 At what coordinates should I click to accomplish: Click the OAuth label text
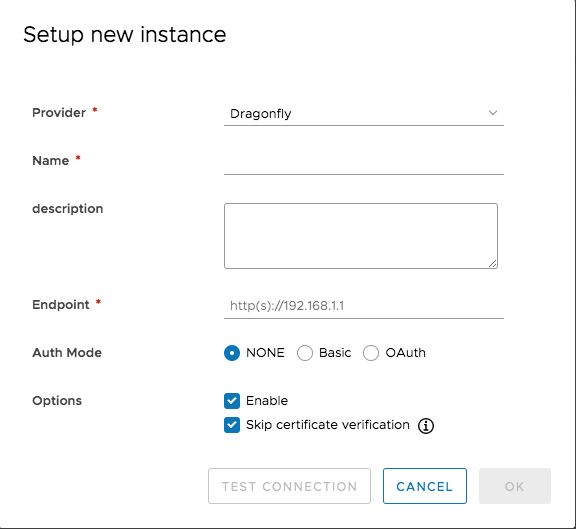point(406,353)
